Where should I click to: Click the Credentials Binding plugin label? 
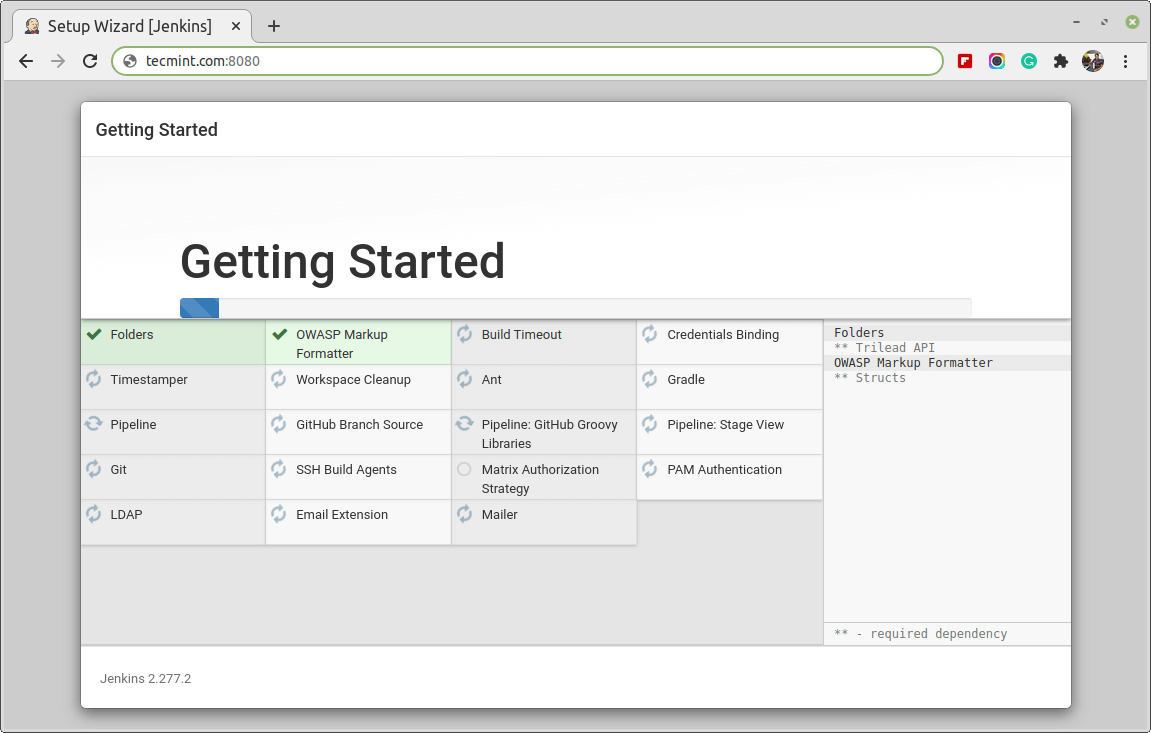[x=723, y=335]
